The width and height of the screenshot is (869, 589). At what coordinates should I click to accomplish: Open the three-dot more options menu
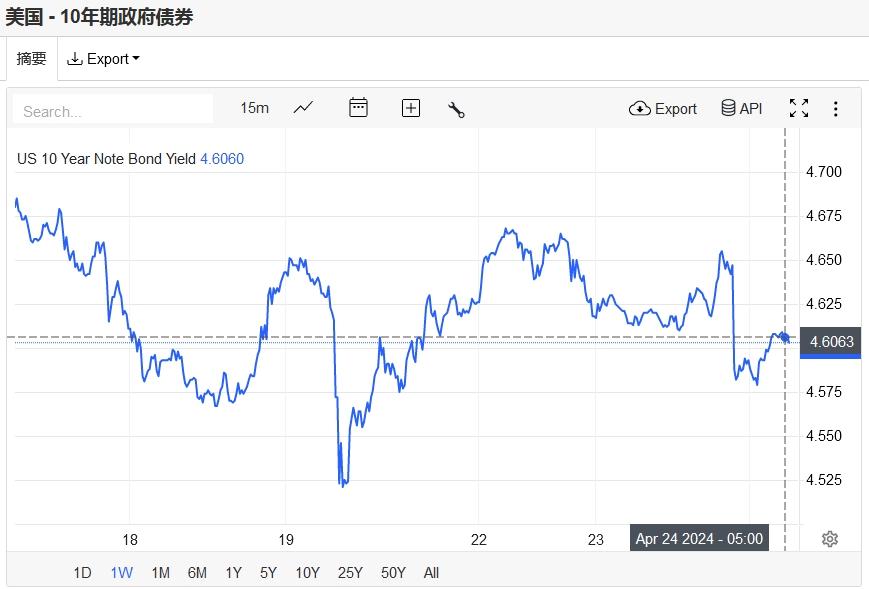(x=836, y=108)
